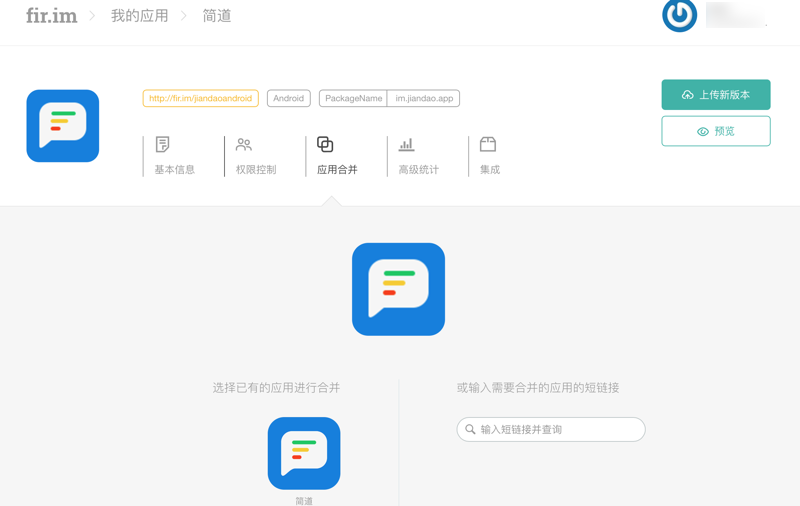Click the large 简道 app icon in header
800x506 pixels.
[63, 126]
